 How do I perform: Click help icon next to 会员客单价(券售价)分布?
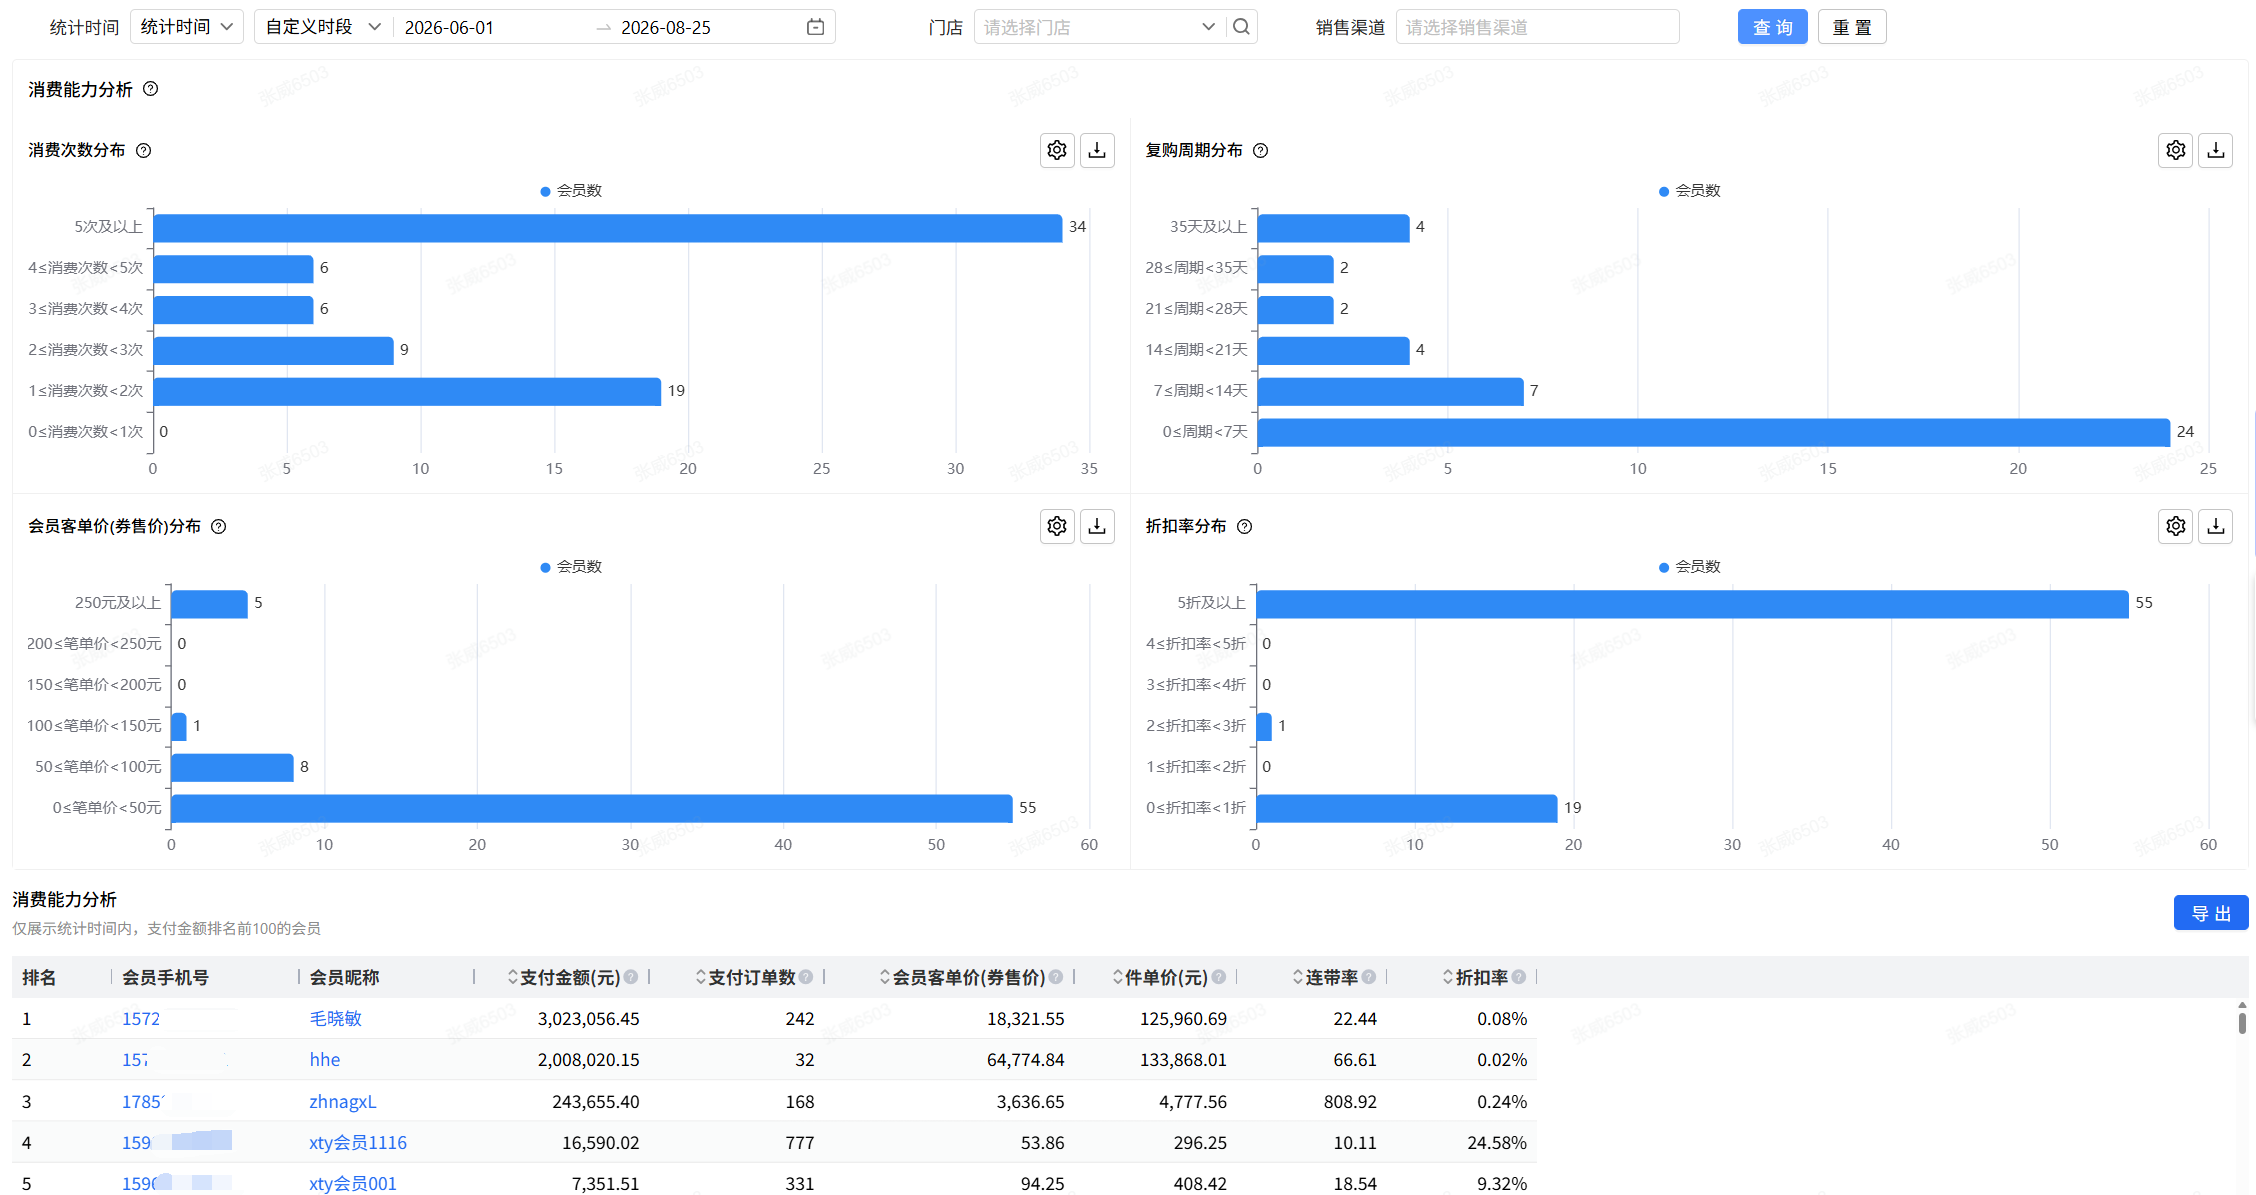click(219, 527)
